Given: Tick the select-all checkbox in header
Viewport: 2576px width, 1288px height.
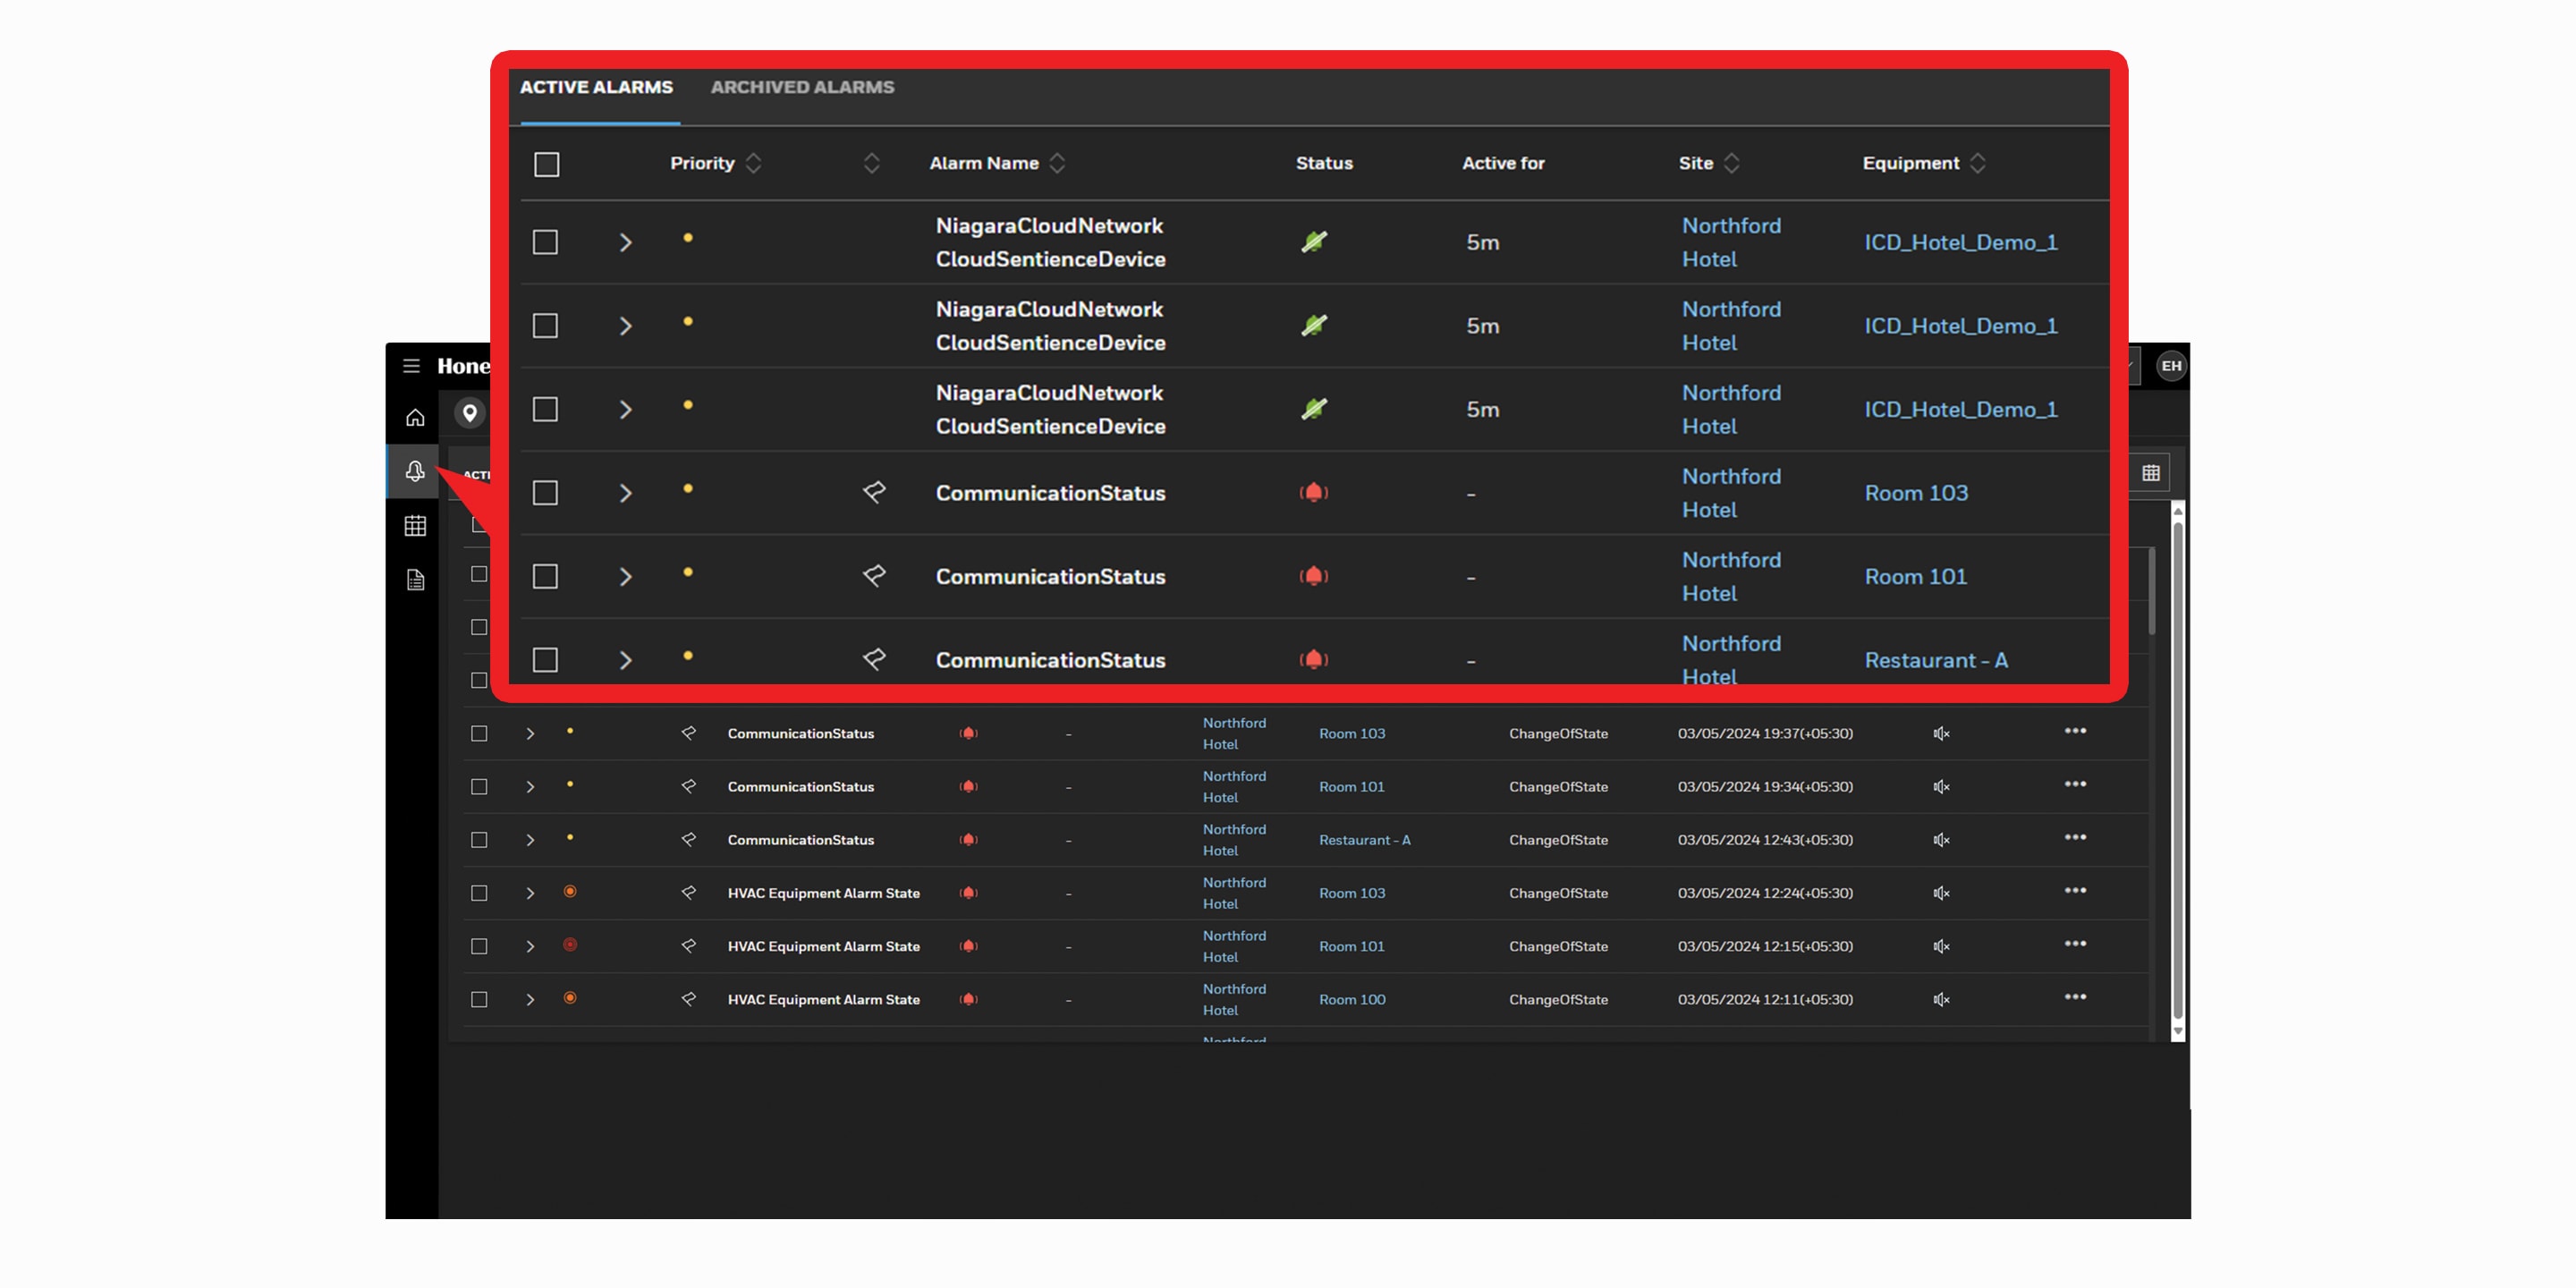Looking at the screenshot, I should (x=546, y=164).
